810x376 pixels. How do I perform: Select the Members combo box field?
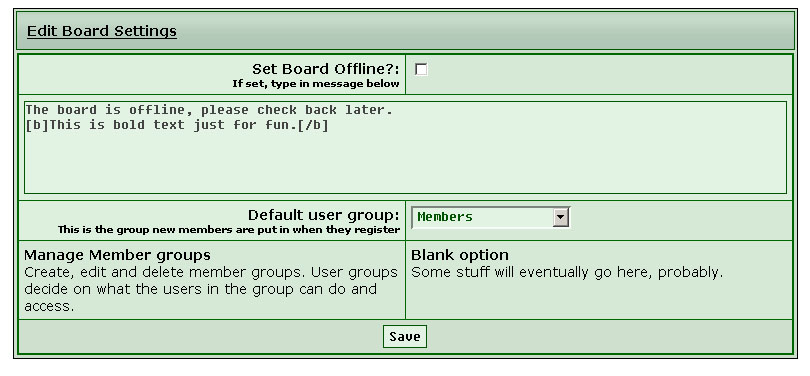(490, 217)
